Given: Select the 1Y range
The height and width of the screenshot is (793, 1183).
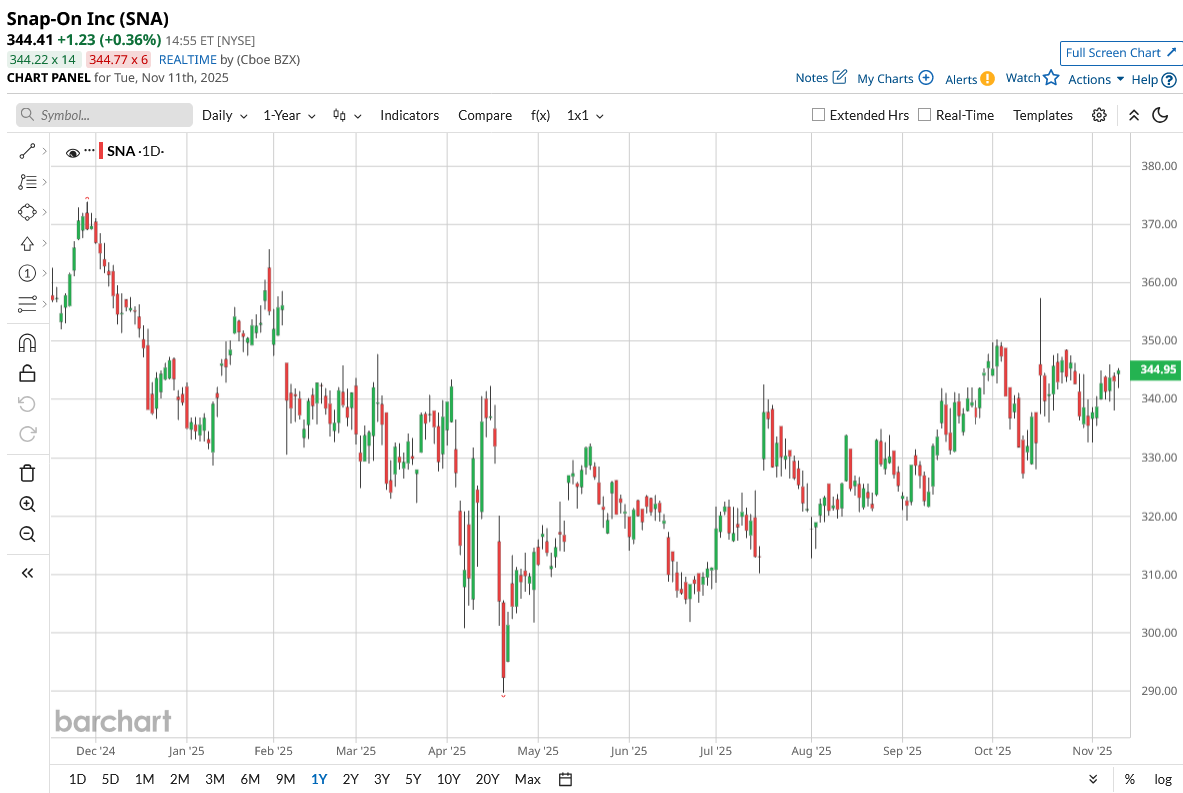Looking at the screenshot, I should click(x=318, y=779).
